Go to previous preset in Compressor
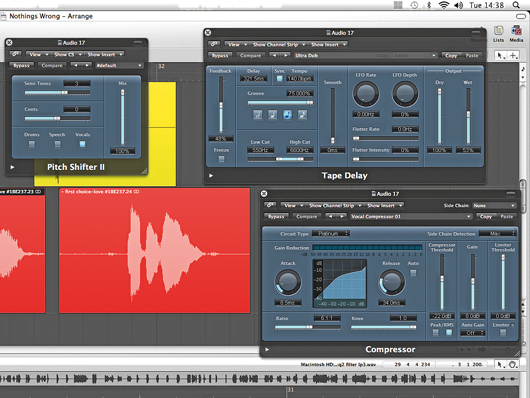This screenshot has height=398, width=530. [331, 216]
